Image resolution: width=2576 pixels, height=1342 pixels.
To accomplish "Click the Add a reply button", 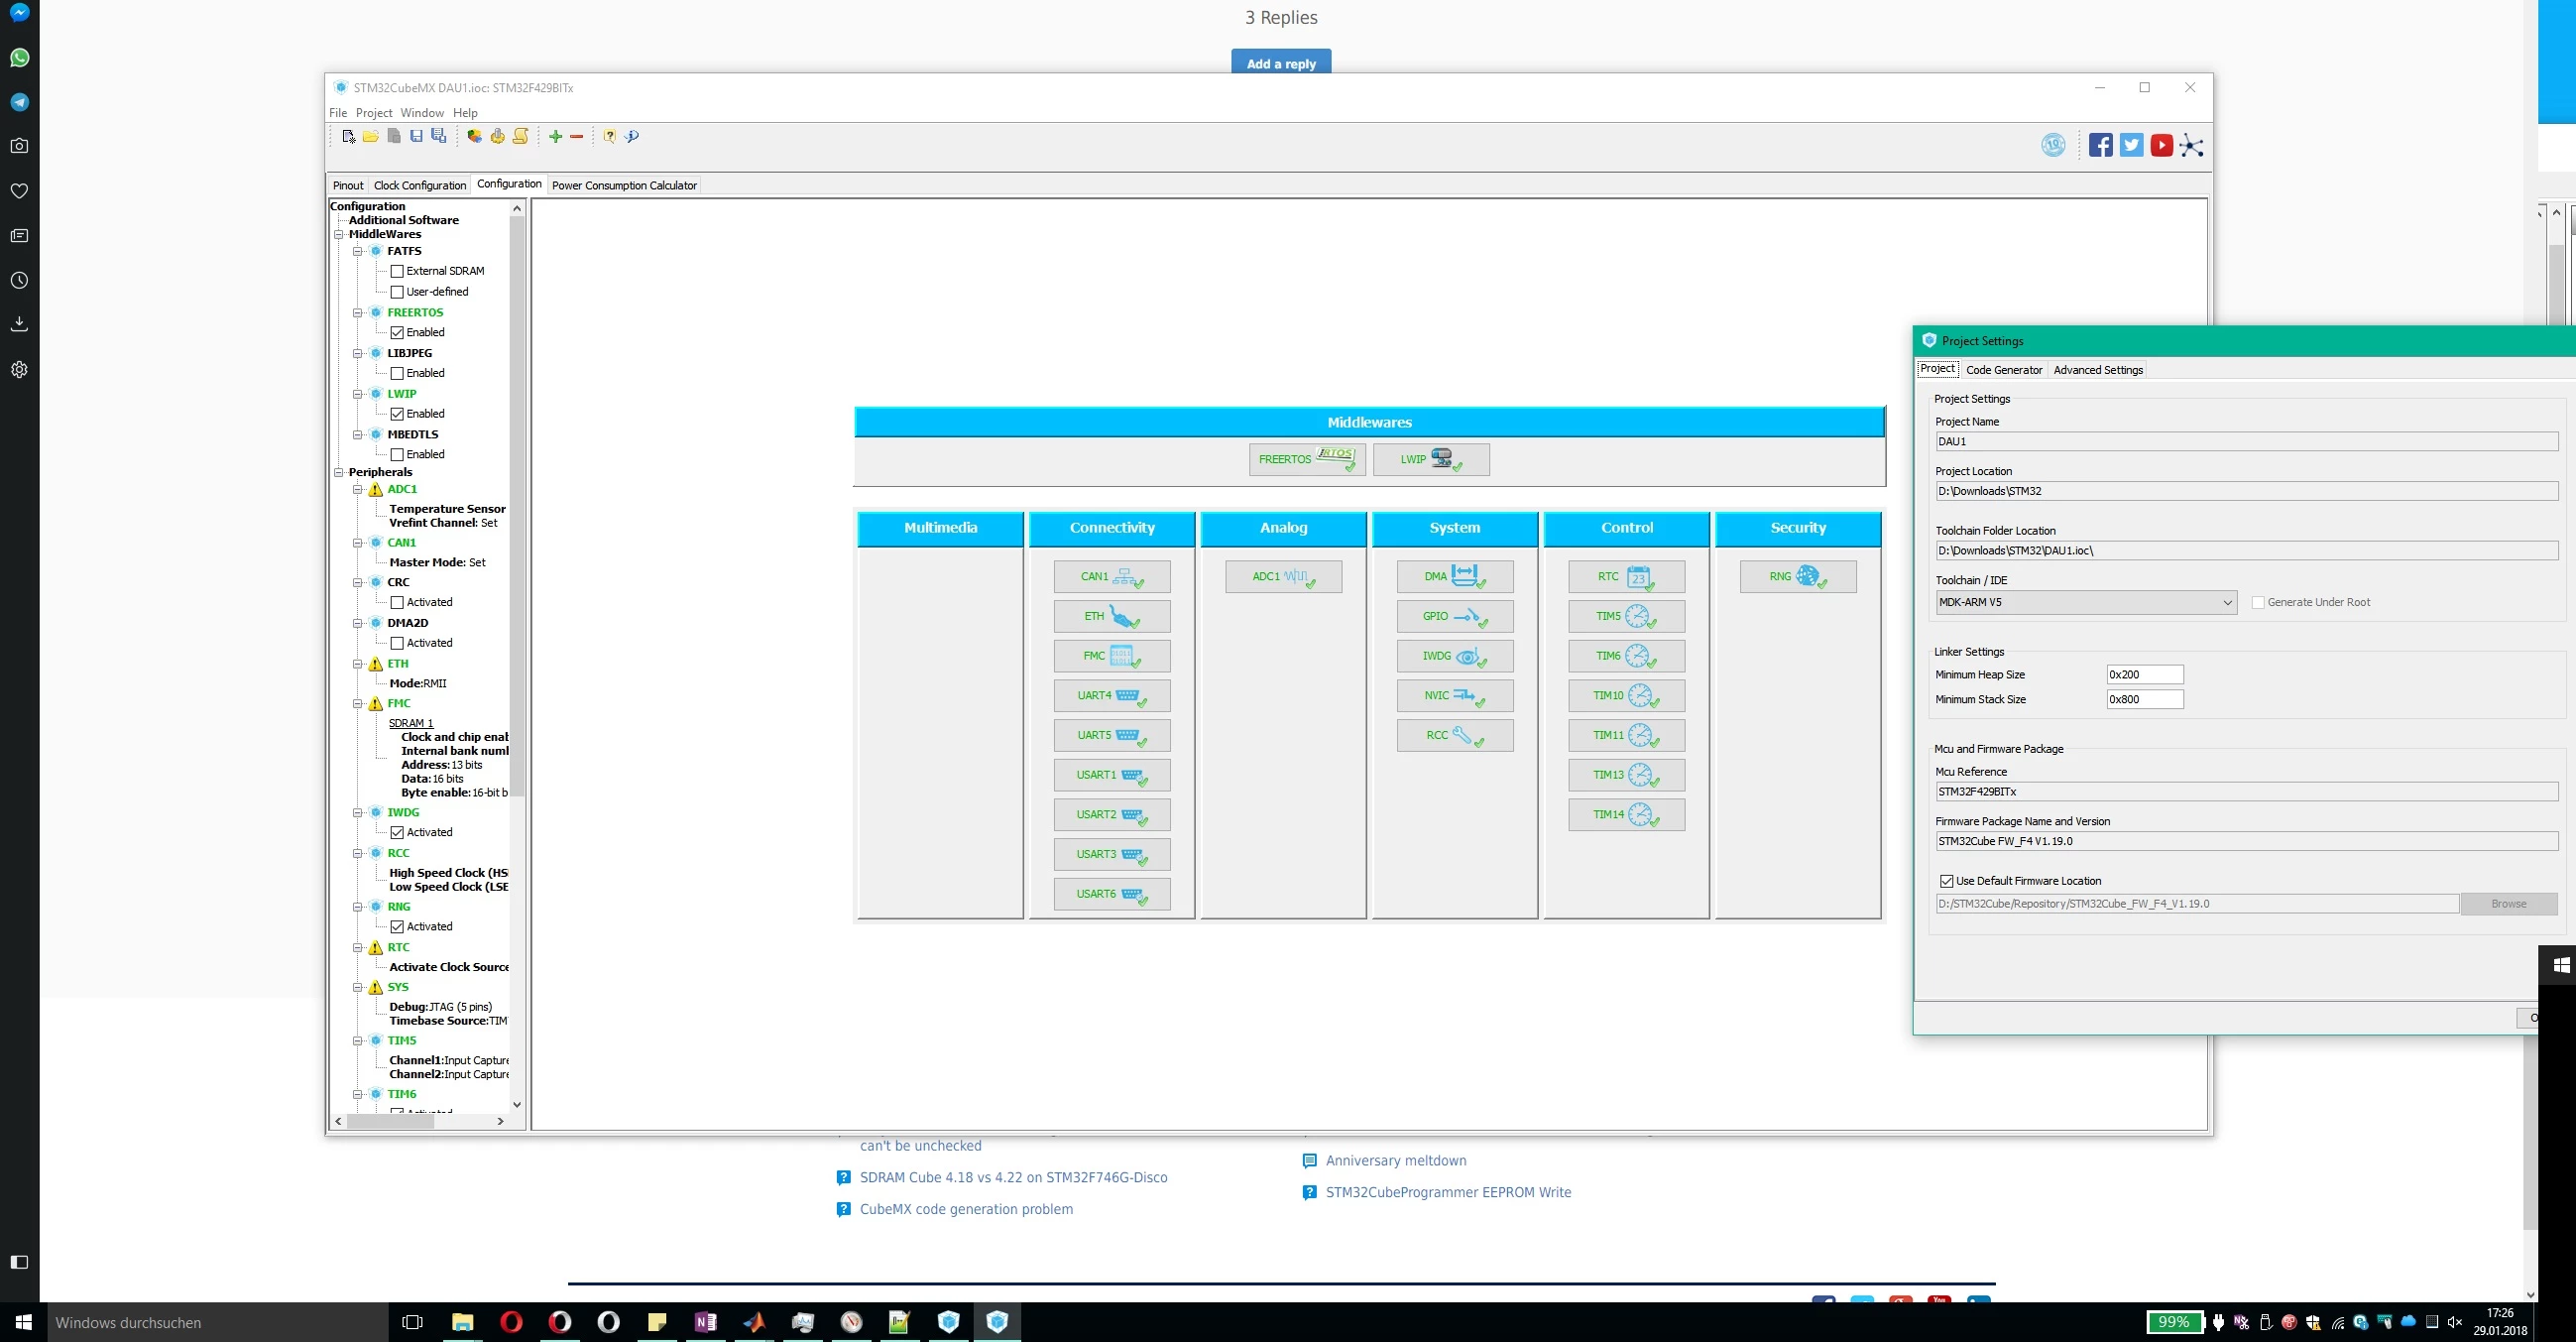I will click(x=1281, y=63).
